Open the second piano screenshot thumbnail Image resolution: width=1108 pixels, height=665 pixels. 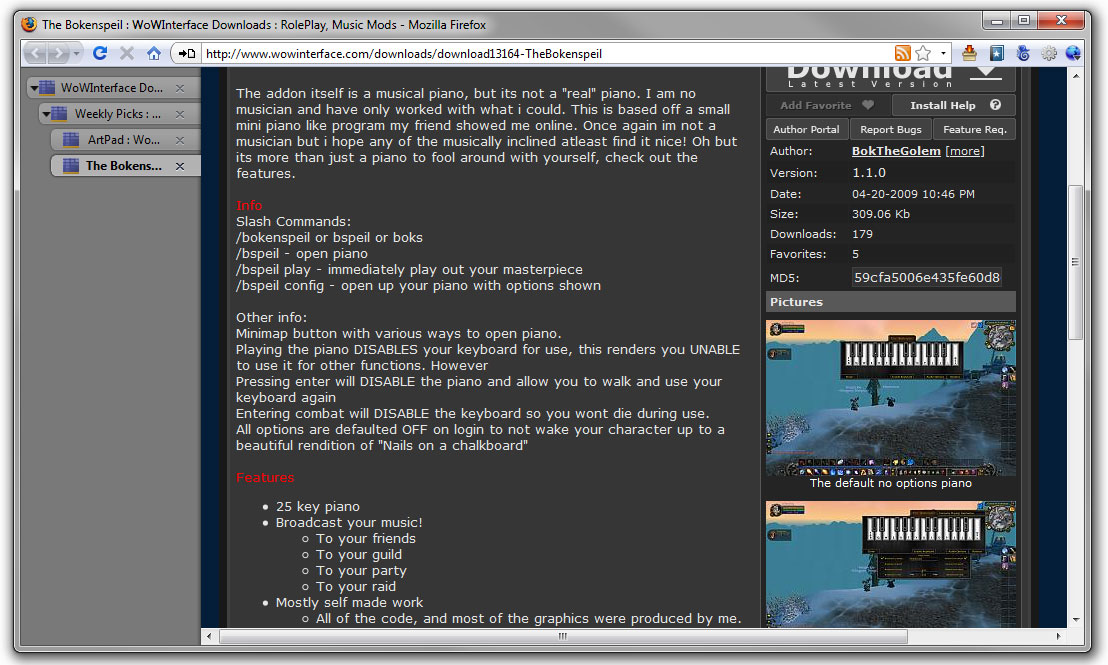click(x=891, y=565)
